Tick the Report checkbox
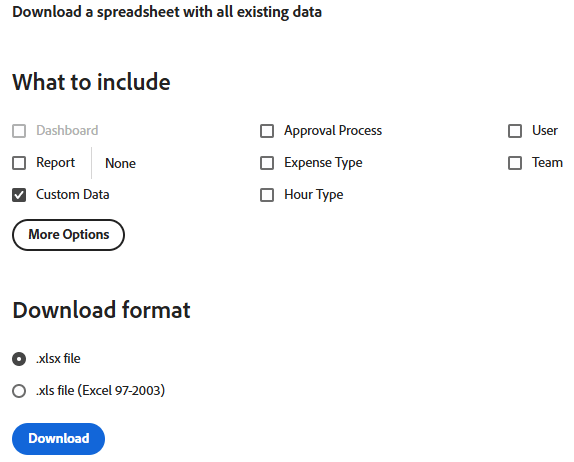This screenshot has width=574, height=462. pos(19,163)
